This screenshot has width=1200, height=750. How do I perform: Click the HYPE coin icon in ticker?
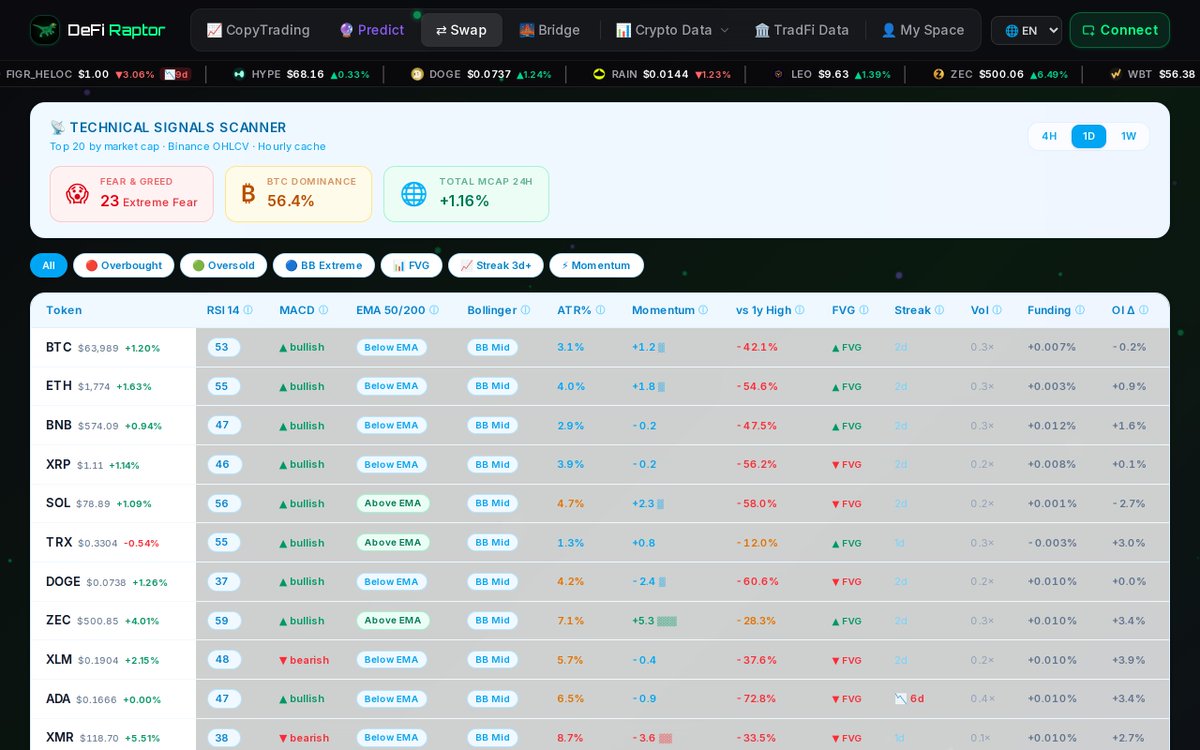[239, 74]
